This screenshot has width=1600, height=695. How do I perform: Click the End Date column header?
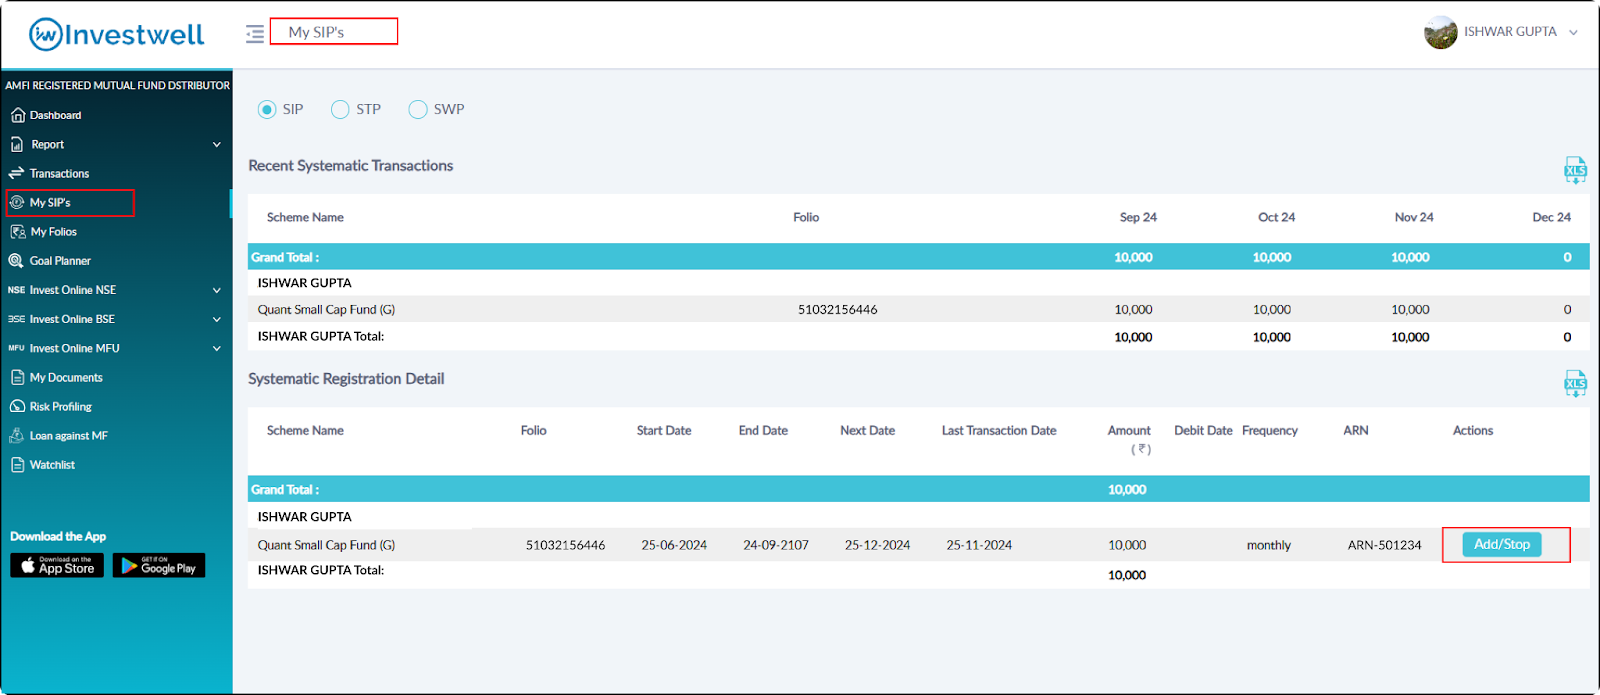click(763, 430)
